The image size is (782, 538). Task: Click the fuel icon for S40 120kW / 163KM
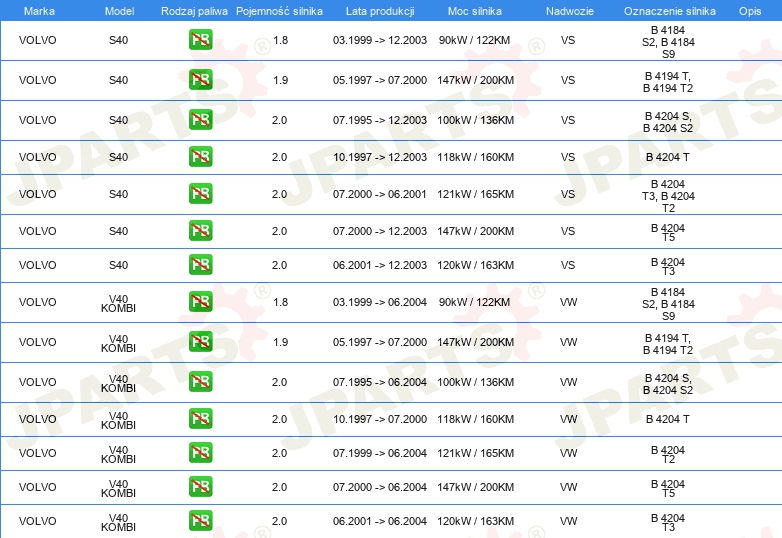[x=200, y=265]
